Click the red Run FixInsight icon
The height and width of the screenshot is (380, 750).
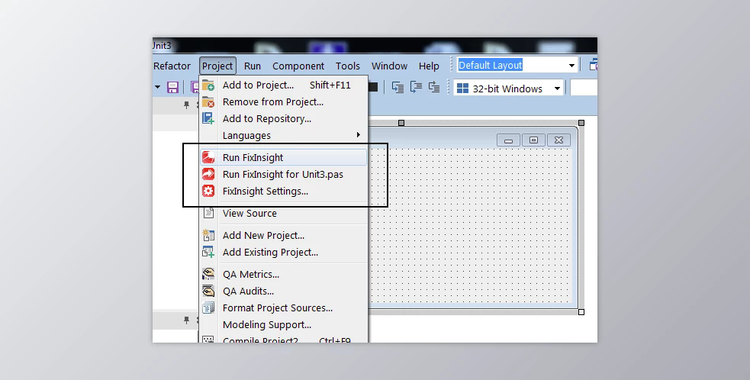tap(208, 157)
